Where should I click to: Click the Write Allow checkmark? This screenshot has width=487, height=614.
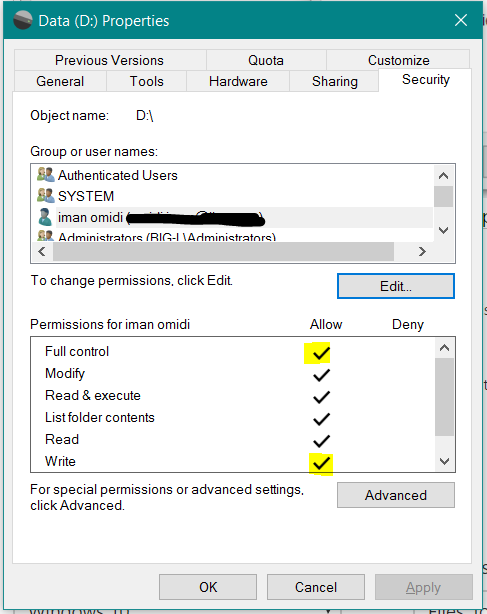click(x=321, y=463)
